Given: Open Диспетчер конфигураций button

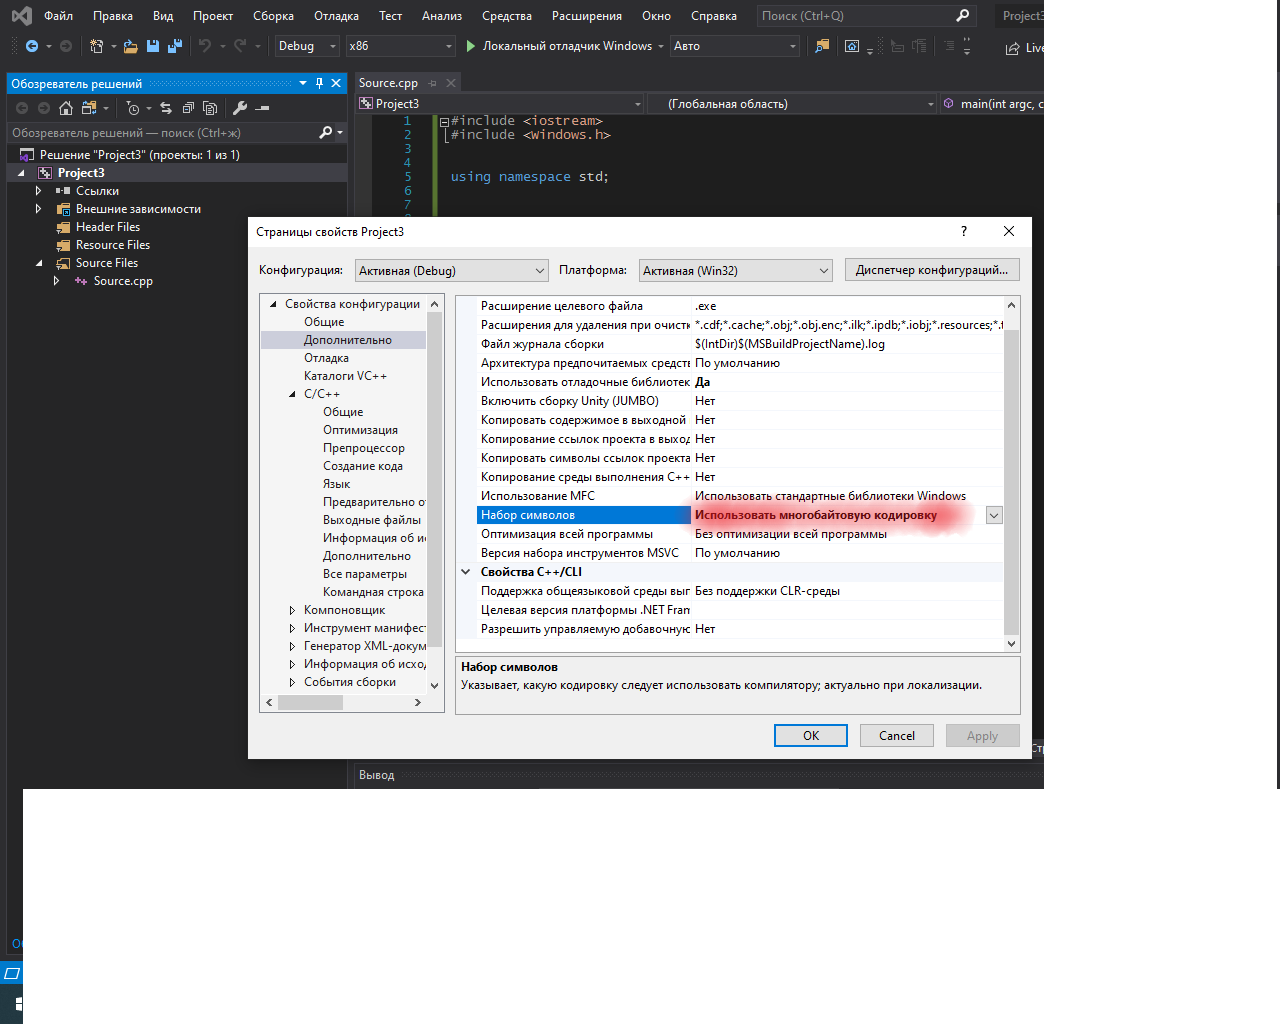Looking at the screenshot, I should (932, 270).
